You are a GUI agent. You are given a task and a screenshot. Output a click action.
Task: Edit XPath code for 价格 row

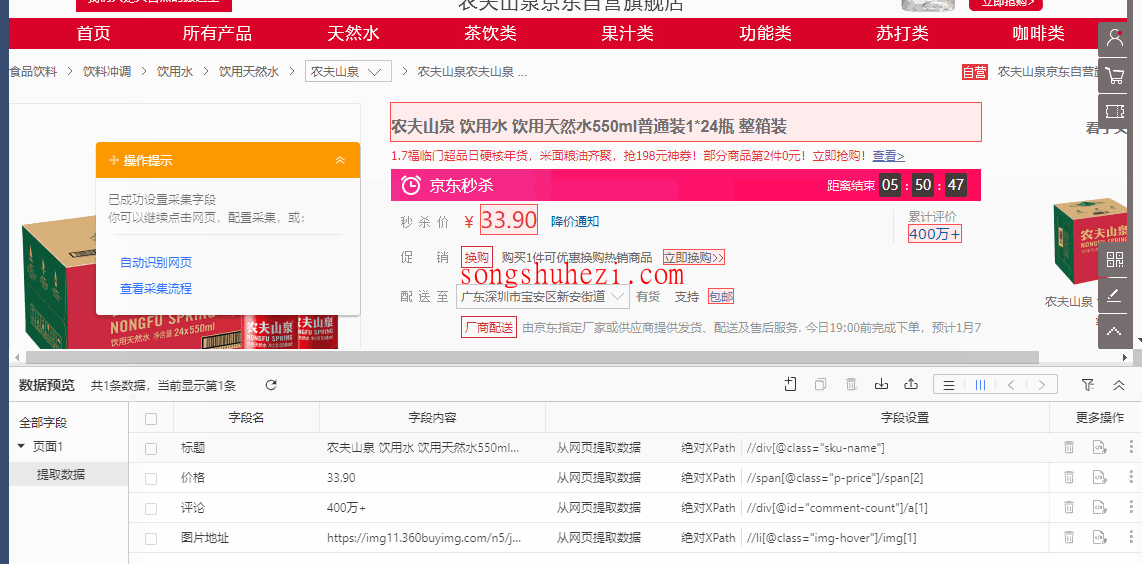(1100, 477)
